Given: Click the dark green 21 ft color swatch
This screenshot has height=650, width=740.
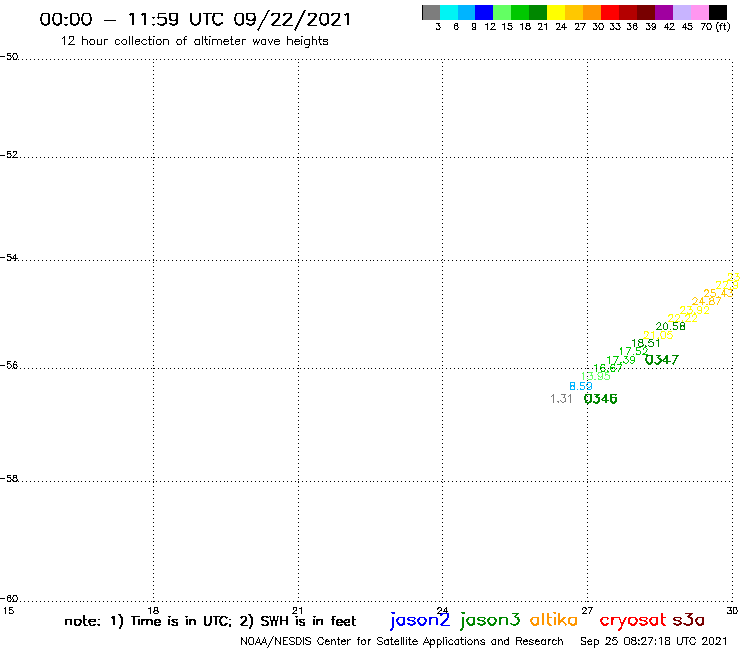Looking at the screenshot, I should click(538, 12).
